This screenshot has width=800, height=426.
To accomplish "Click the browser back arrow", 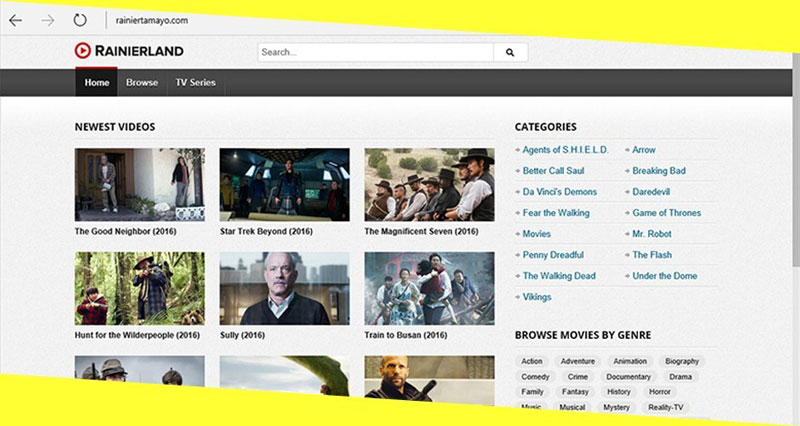I will click(x=15, y=20).
